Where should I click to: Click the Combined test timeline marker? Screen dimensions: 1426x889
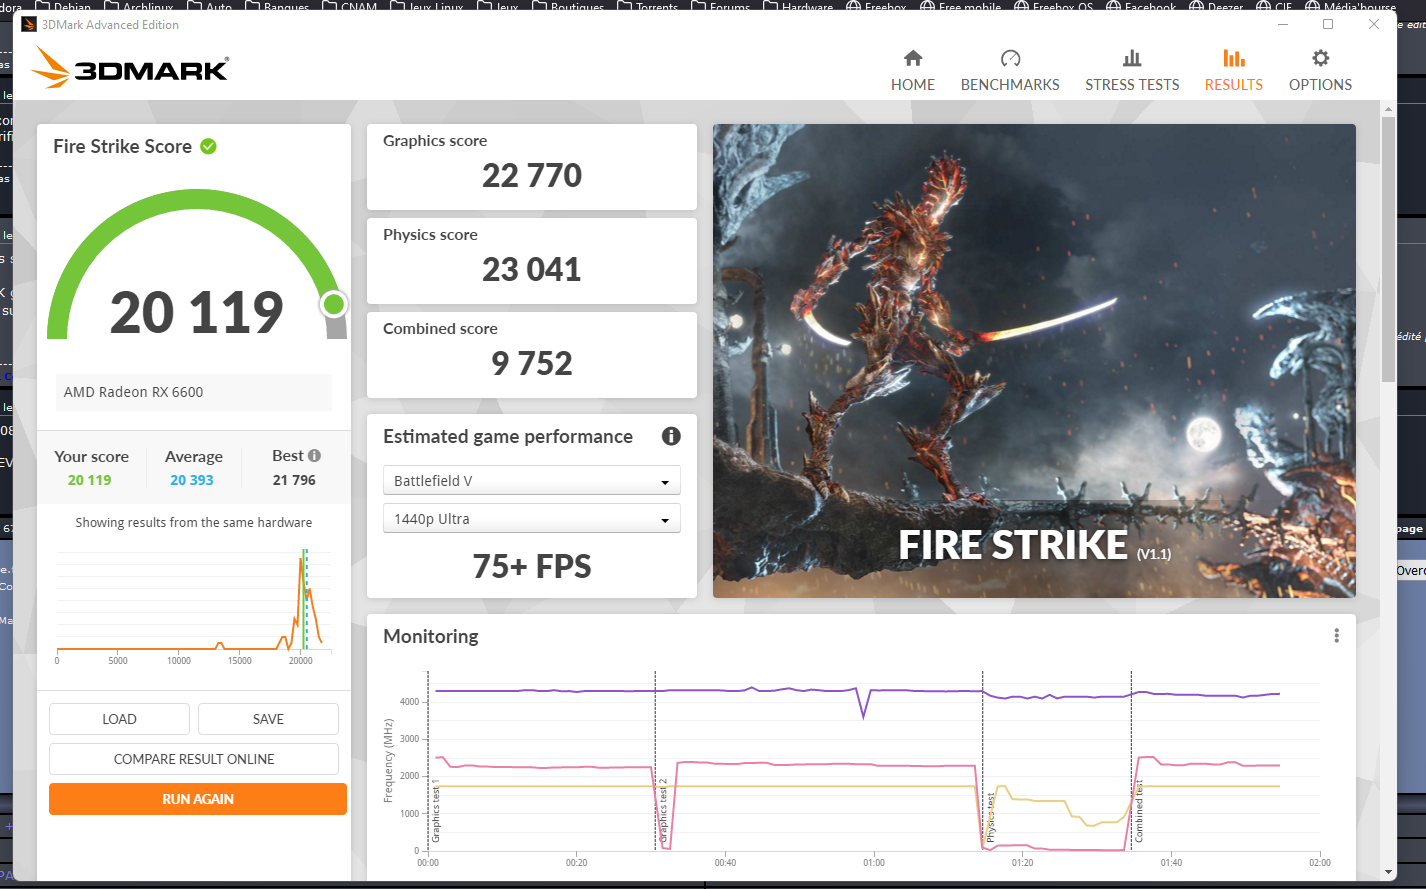click(x=1138, y=810)
